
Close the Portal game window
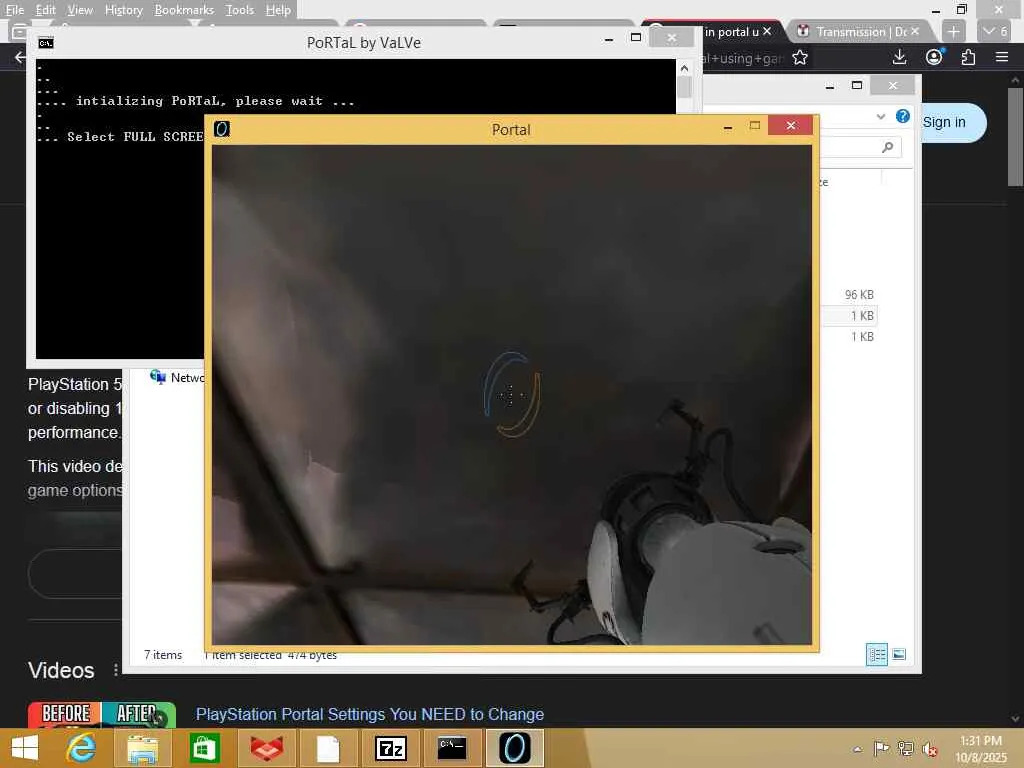click(791, 125)
